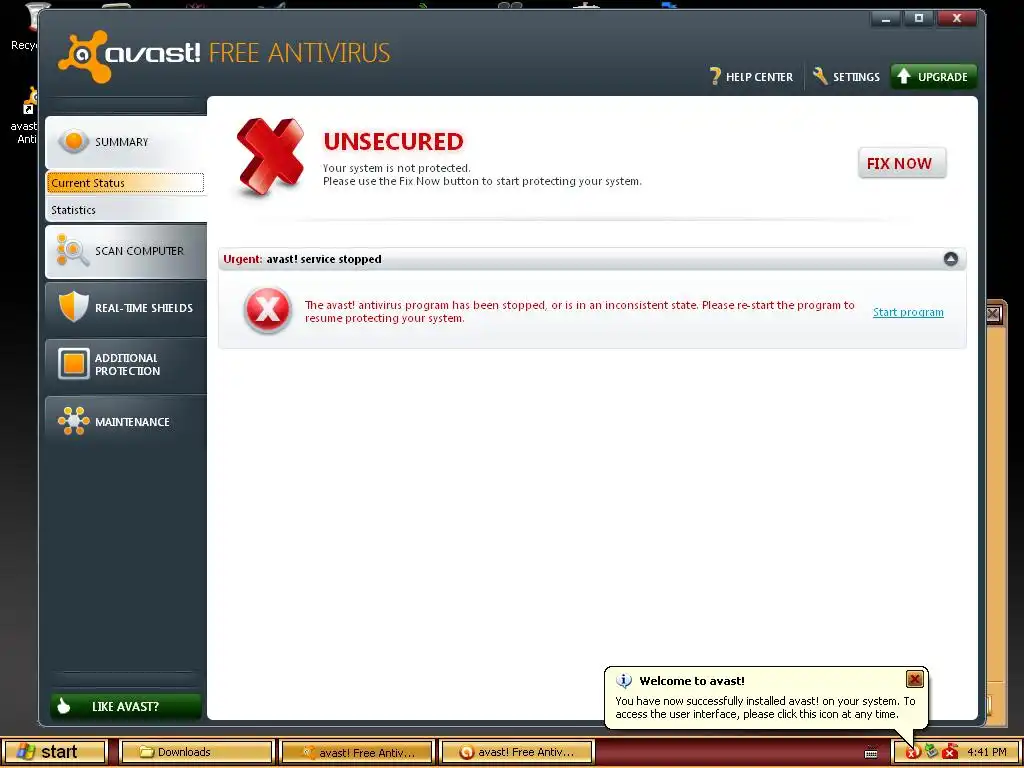Click the avast tray icon with the red X
The width and height of the screenshot is (1024, 768).
coord(912,752)
